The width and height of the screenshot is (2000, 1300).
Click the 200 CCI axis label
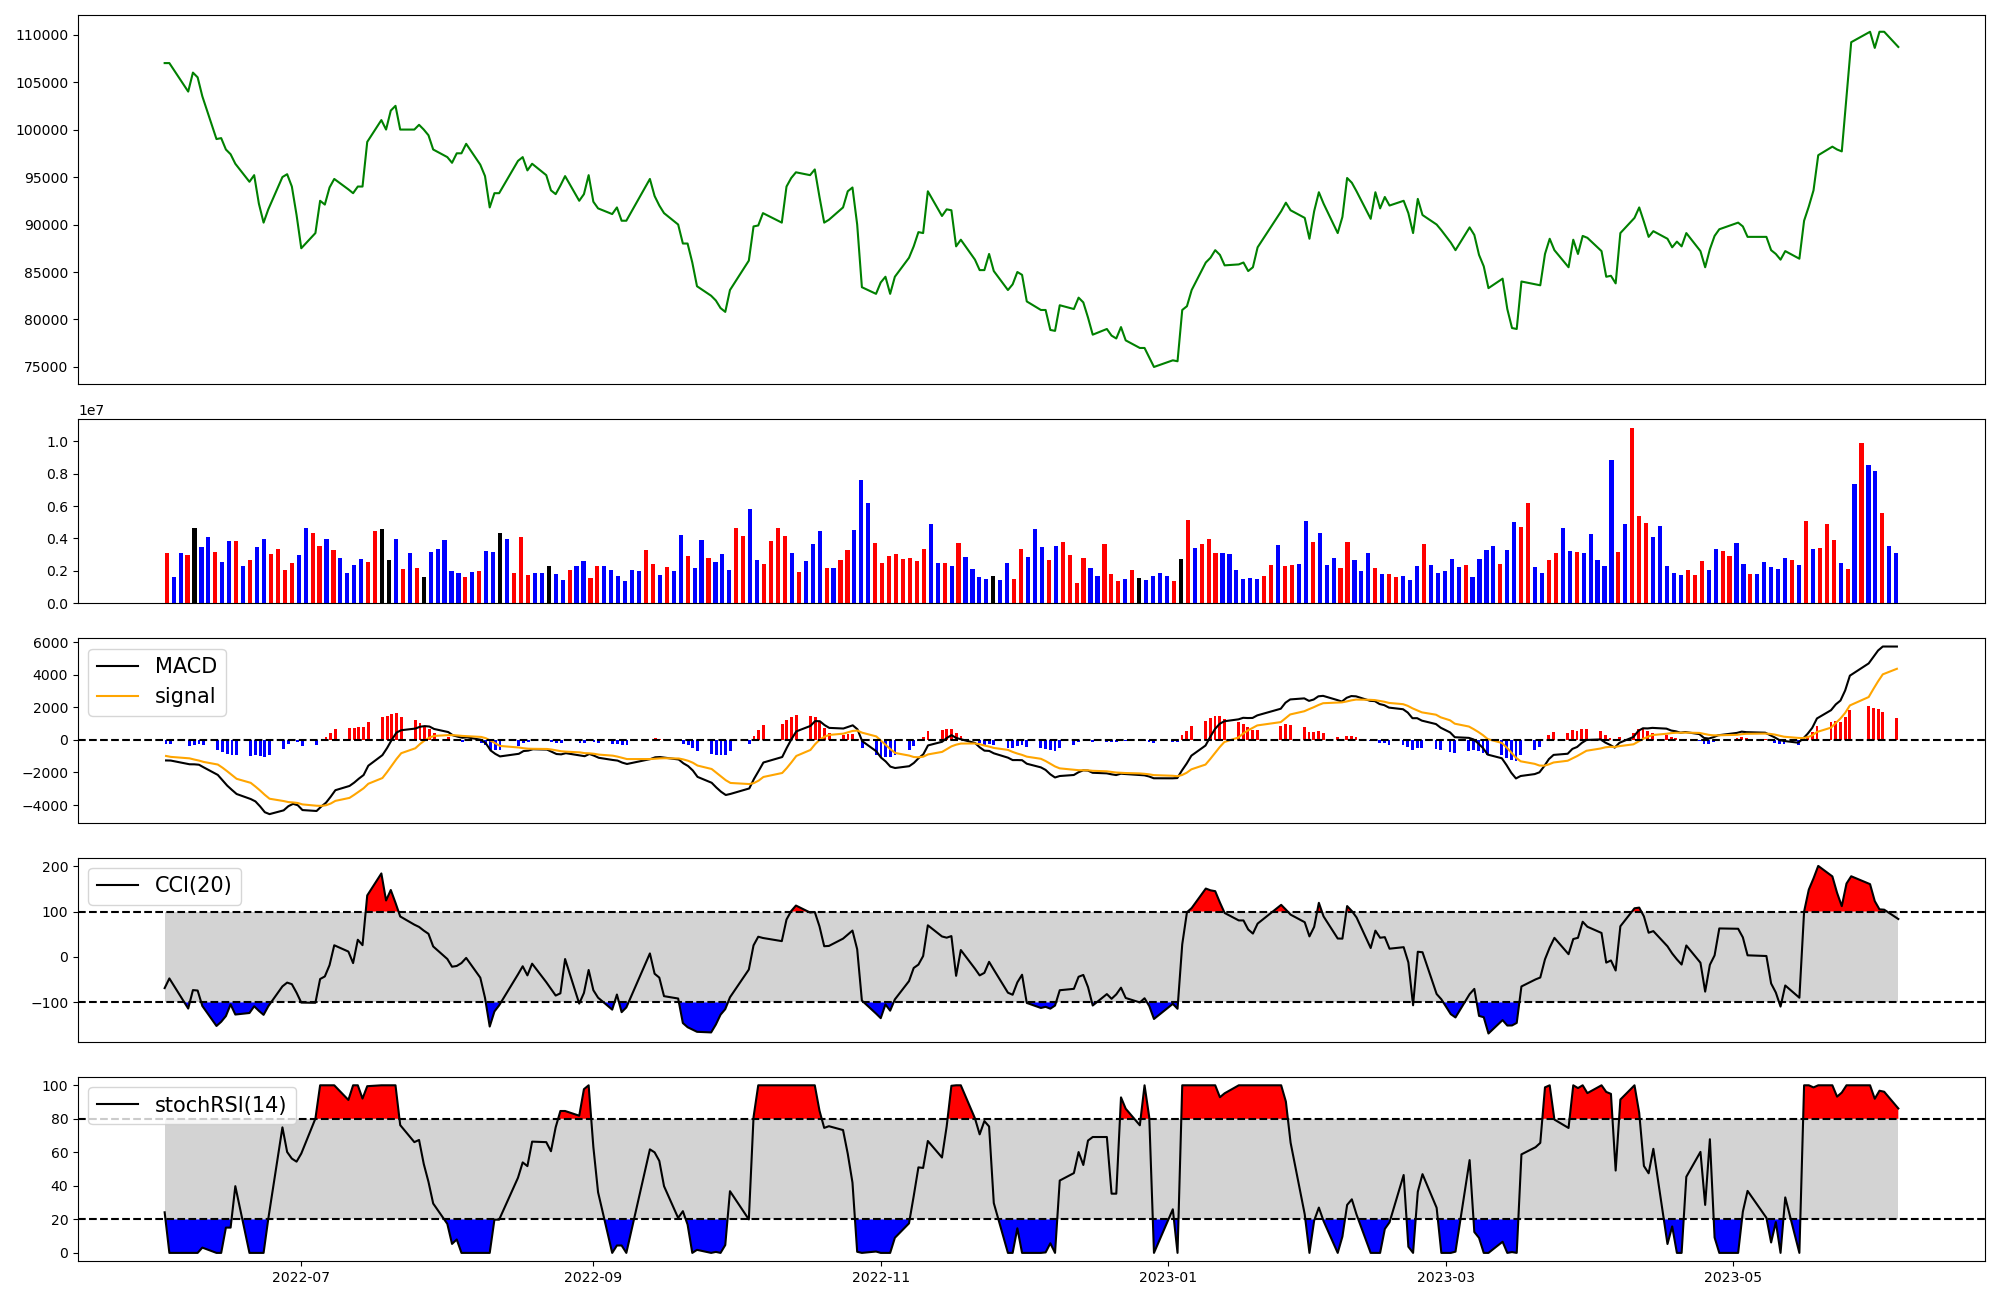click(x=56, y=867)
